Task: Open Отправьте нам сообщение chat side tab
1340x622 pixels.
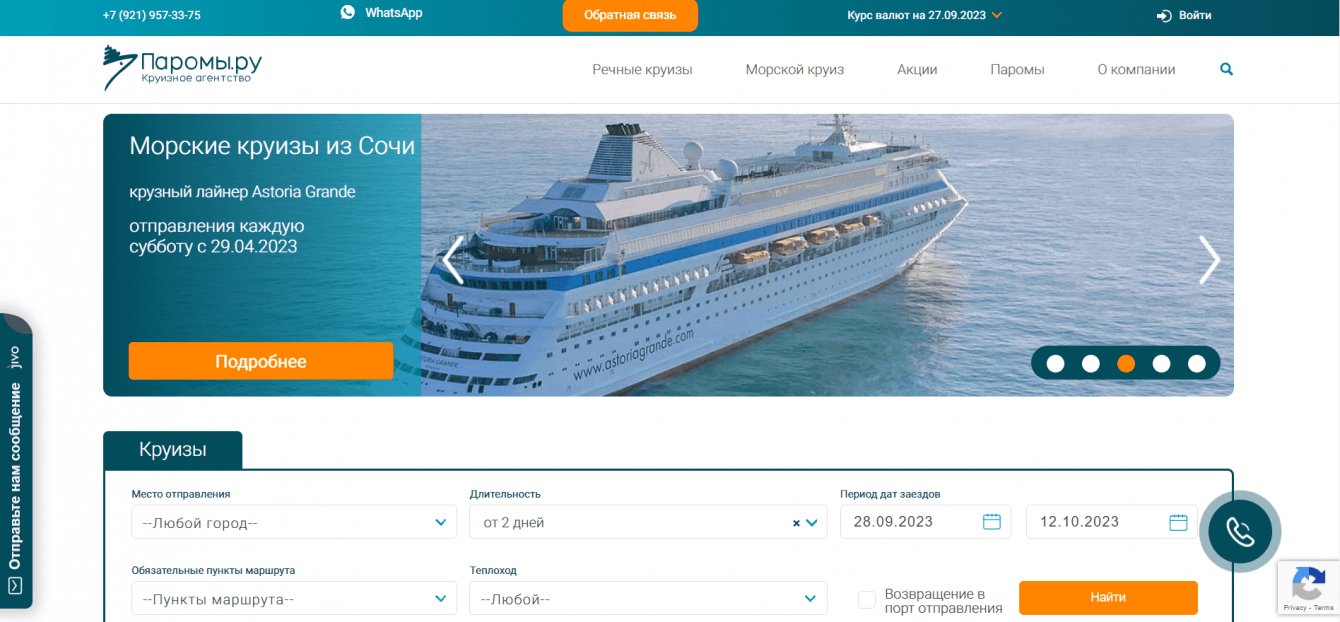Action: click(x=15, y=462)
